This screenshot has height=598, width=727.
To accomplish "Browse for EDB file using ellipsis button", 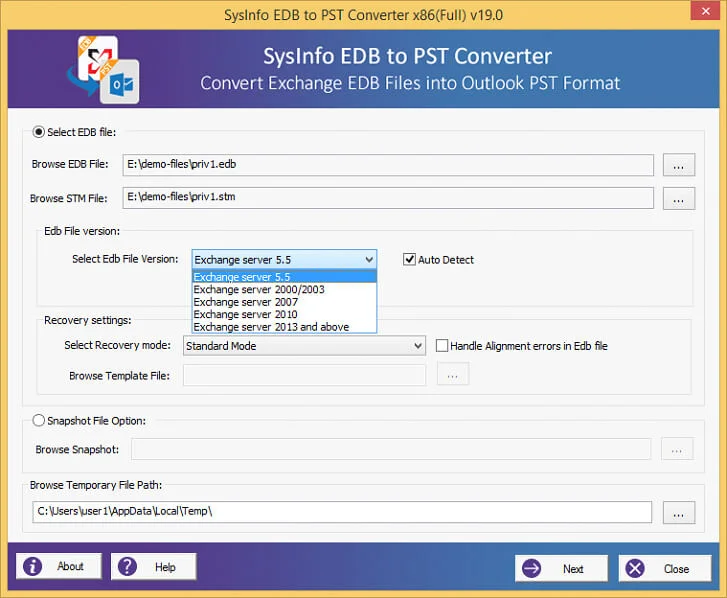I will (x=679, y=165).
